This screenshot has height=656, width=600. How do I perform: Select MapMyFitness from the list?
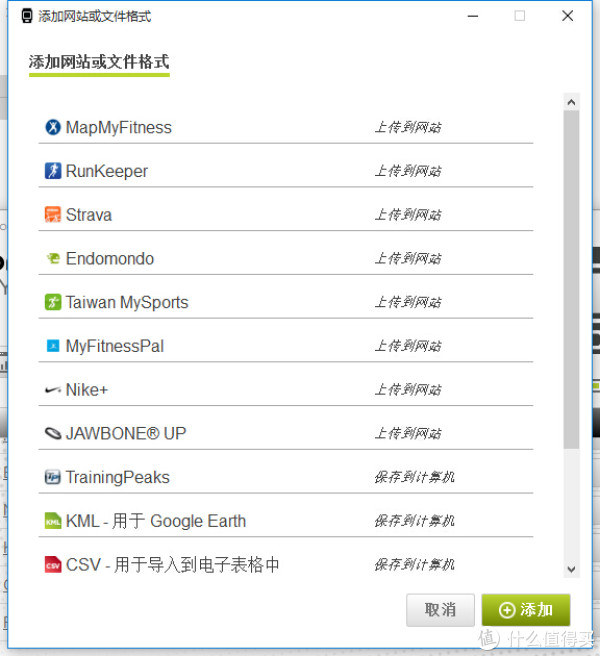pos(286,127)
